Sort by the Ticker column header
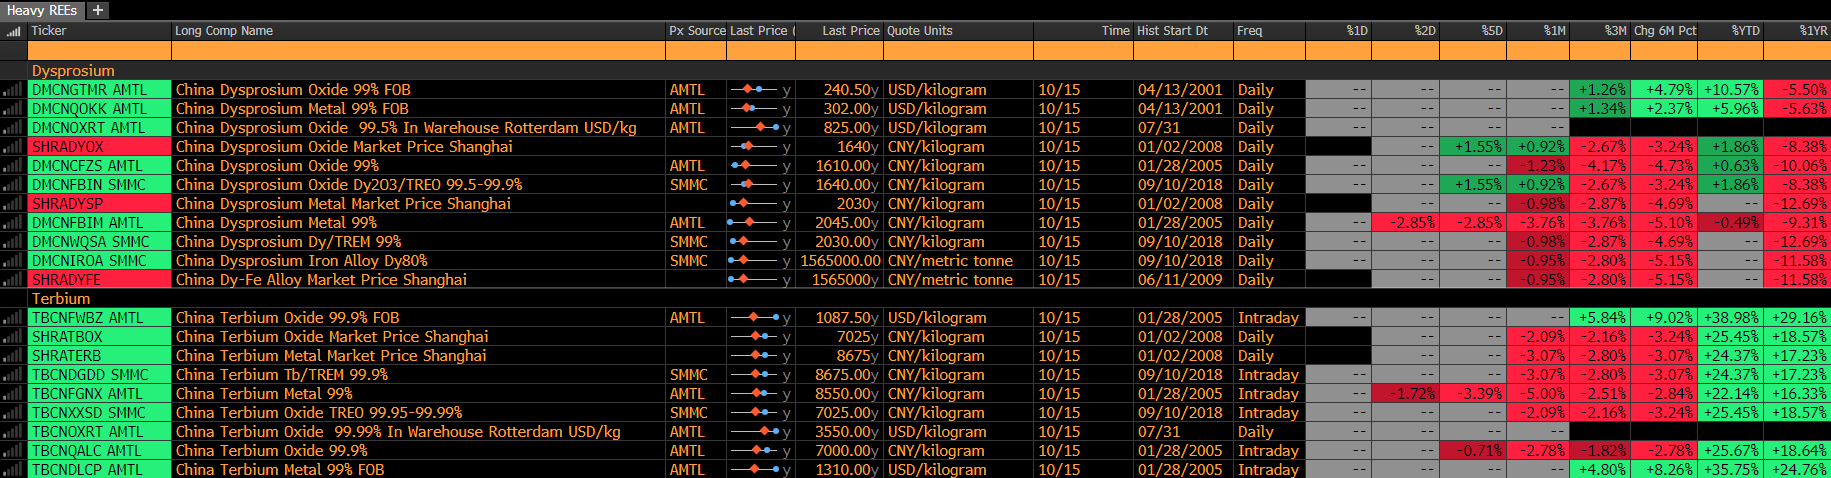The image size is (1831, 478). 99,31
